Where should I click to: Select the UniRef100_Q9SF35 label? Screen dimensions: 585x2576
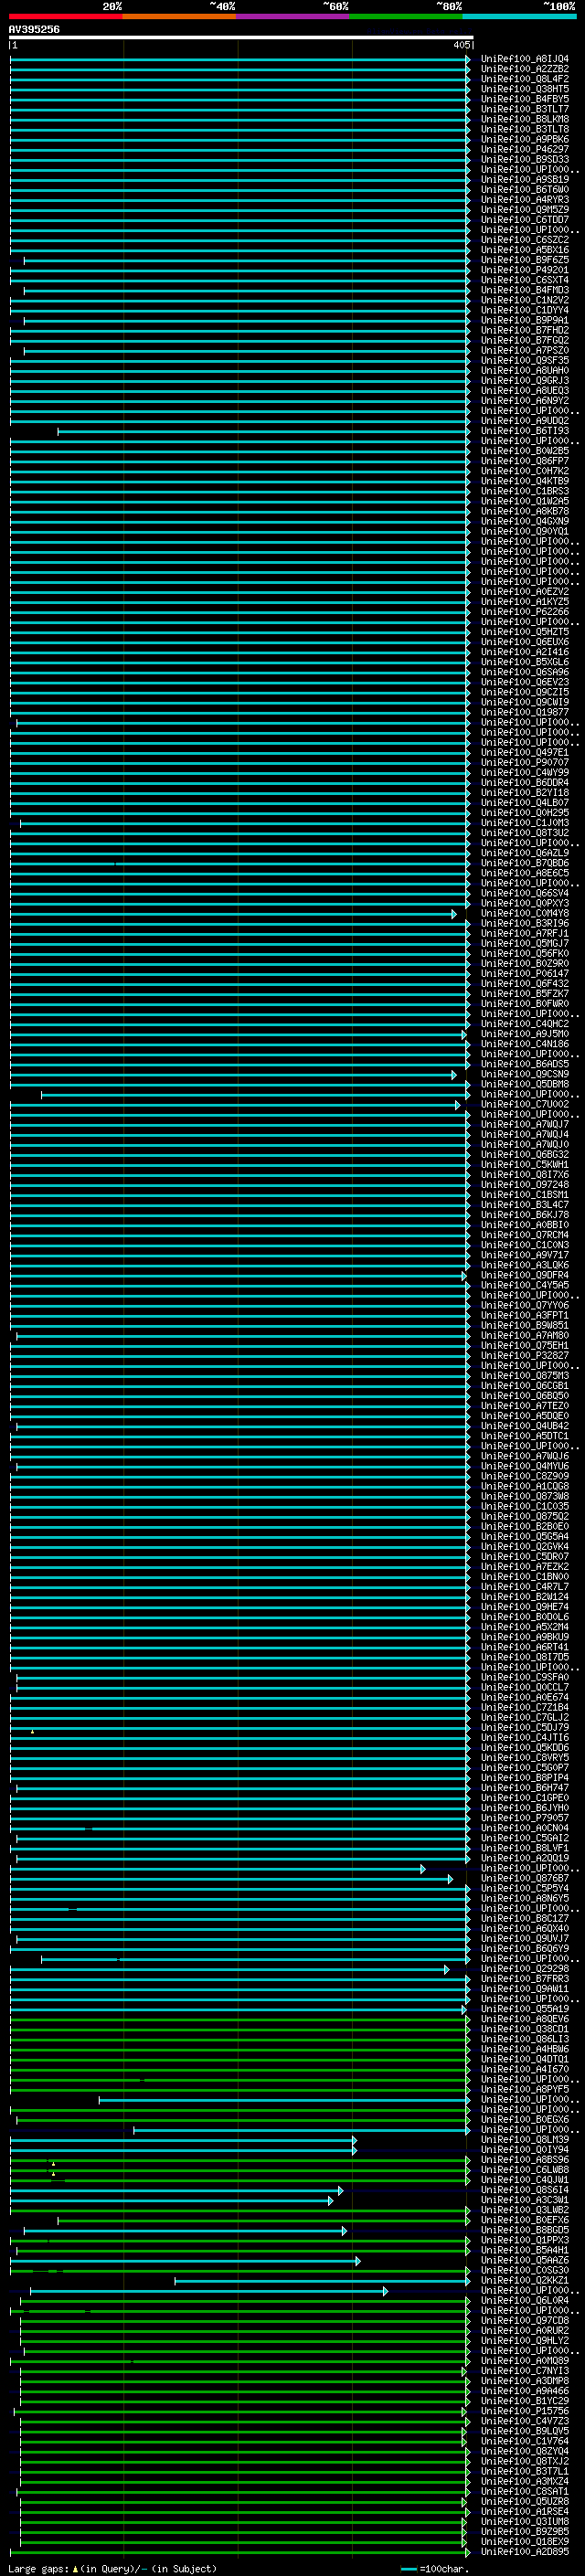525,360
